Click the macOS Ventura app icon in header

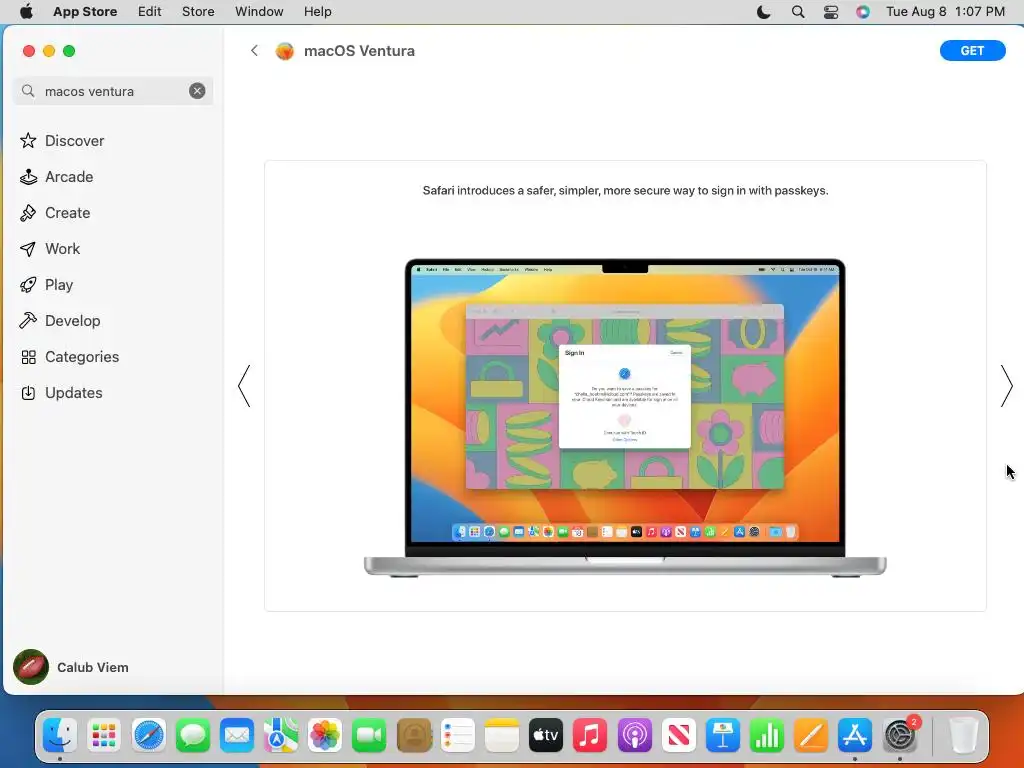(x=285, y=51)
